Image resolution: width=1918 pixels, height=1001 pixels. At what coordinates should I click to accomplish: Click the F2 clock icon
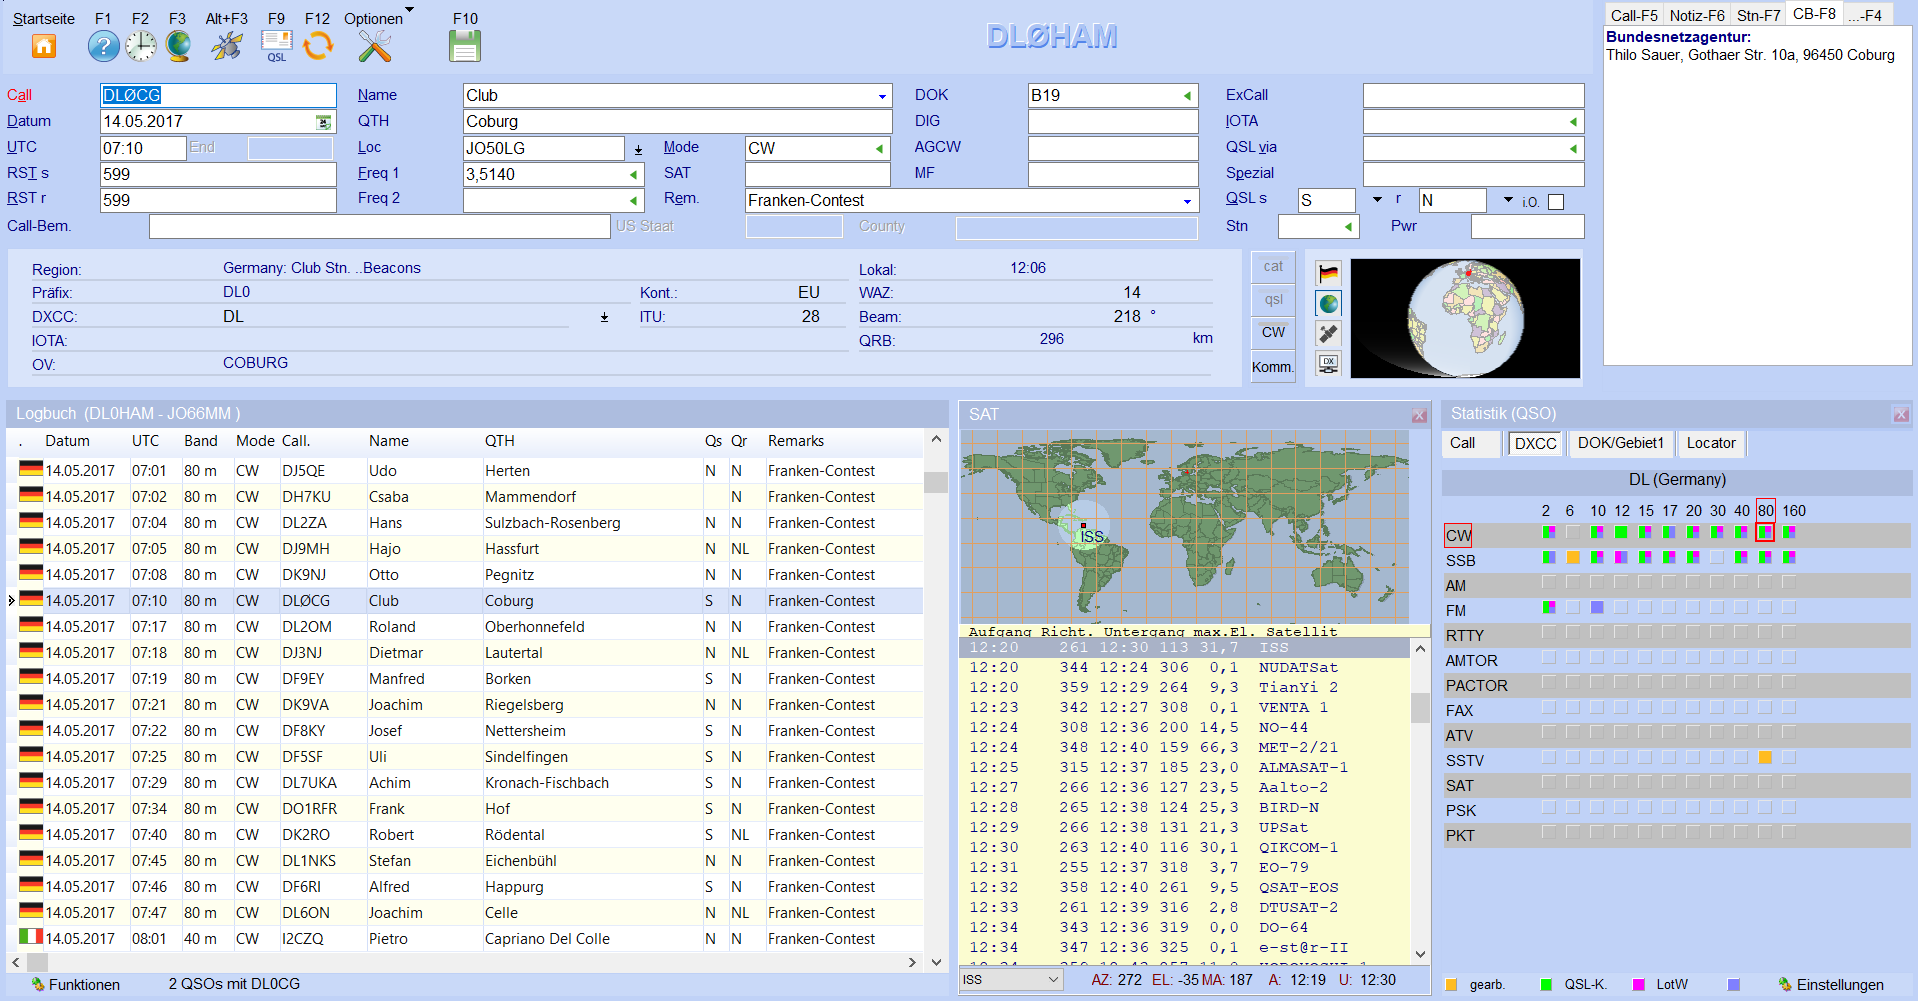tap(141, 46)
